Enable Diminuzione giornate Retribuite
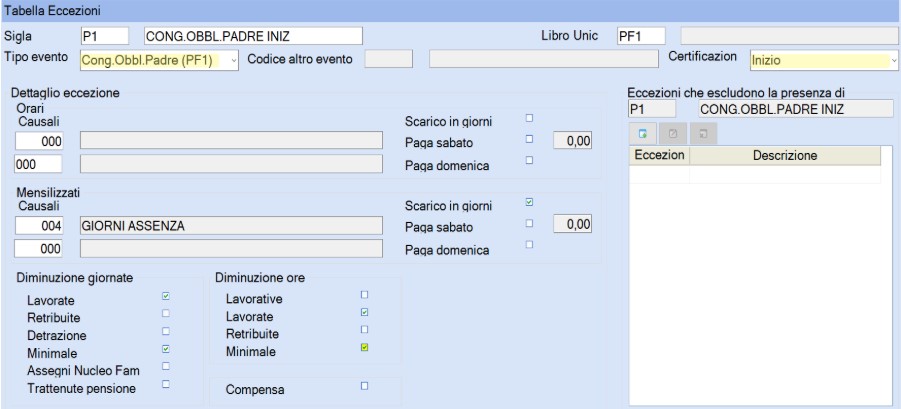 coord(165,314)
